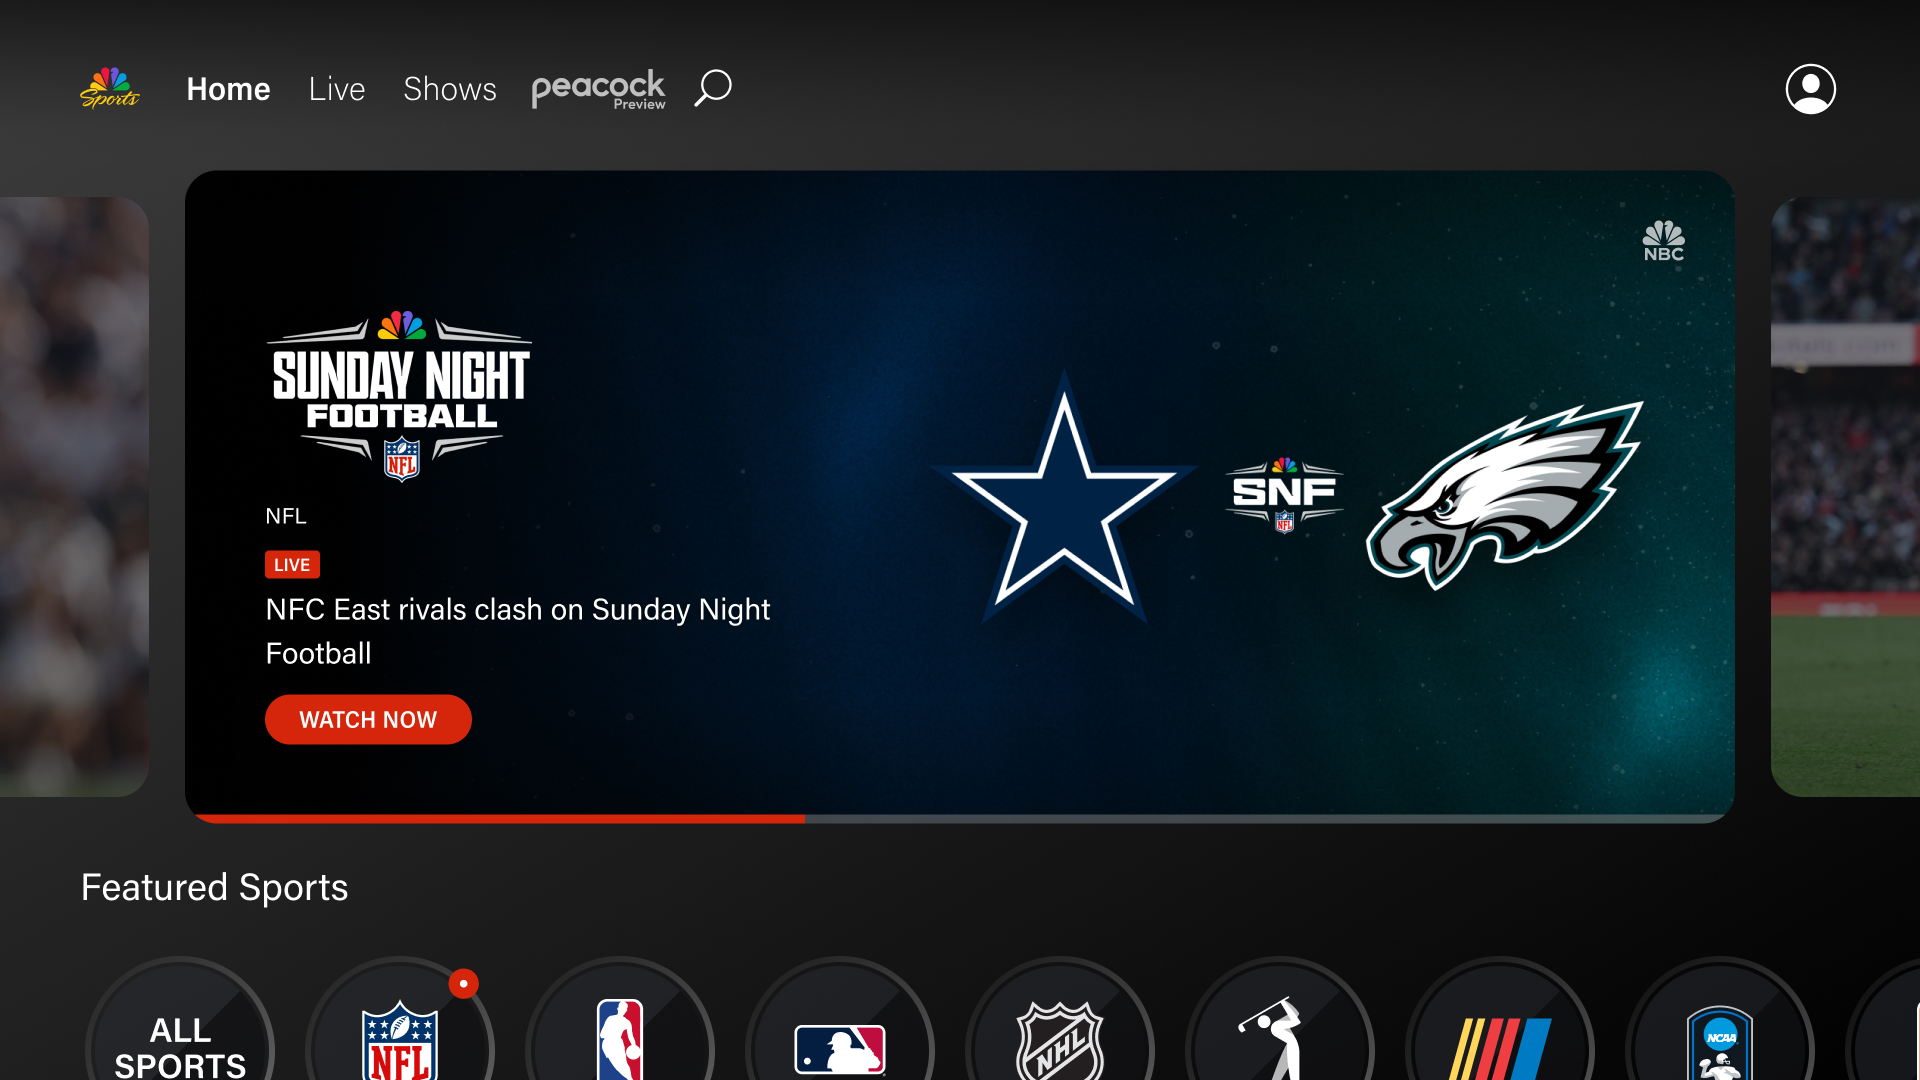Open the Peacock Preview section

(x=598, y=89)
